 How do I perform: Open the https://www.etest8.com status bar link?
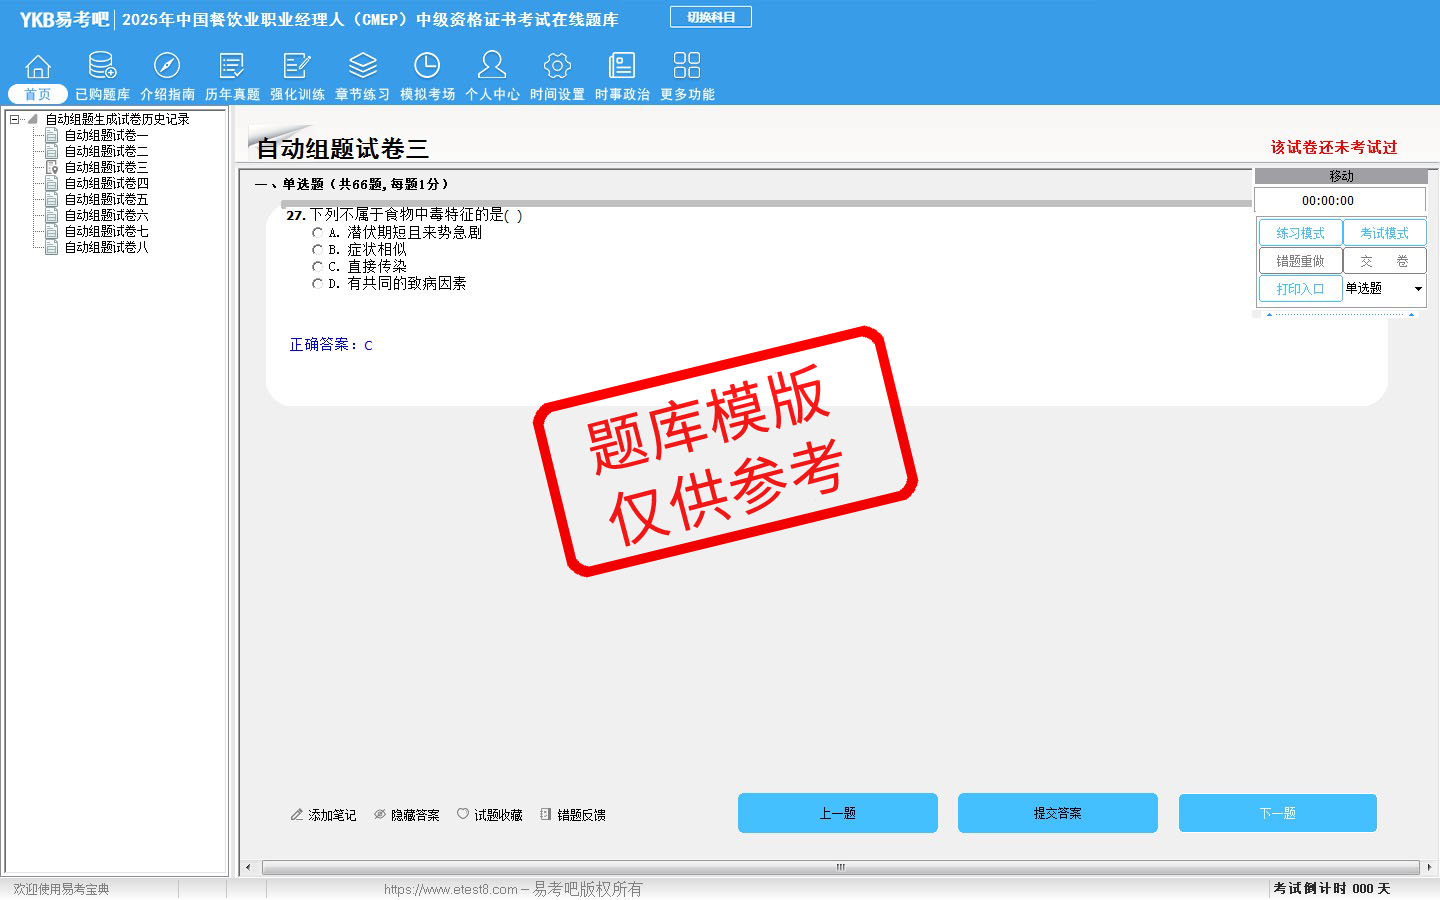pos(451,889)
